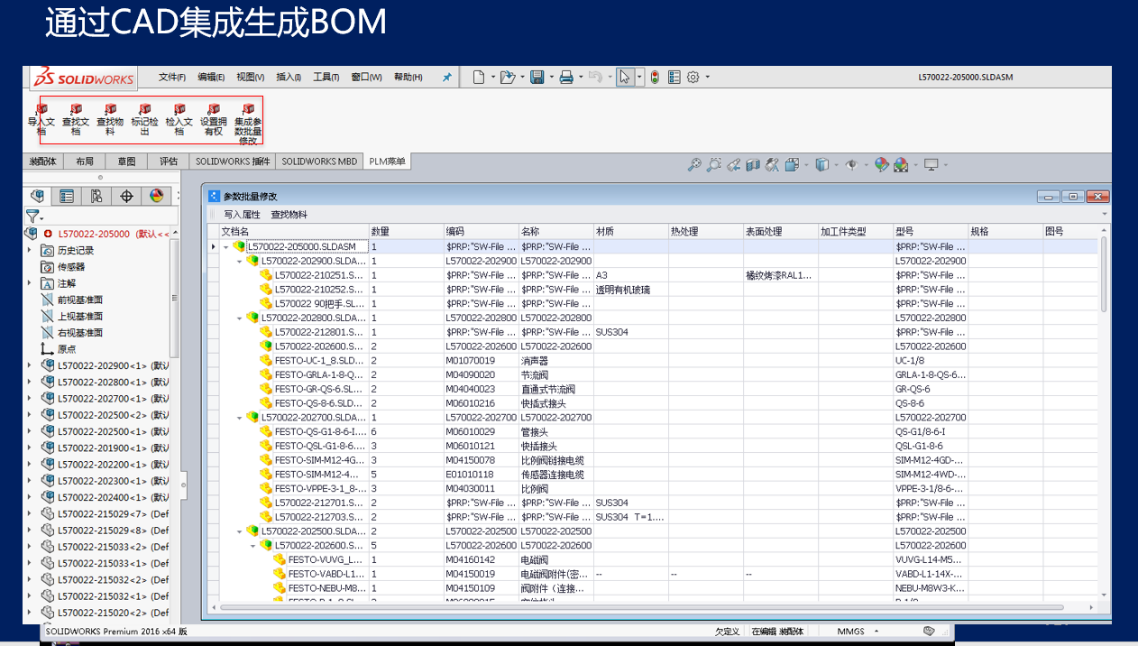Open the 视图(V) menu
The width and height of the screenshot is (1138, 646).
[x=250, y=77]
